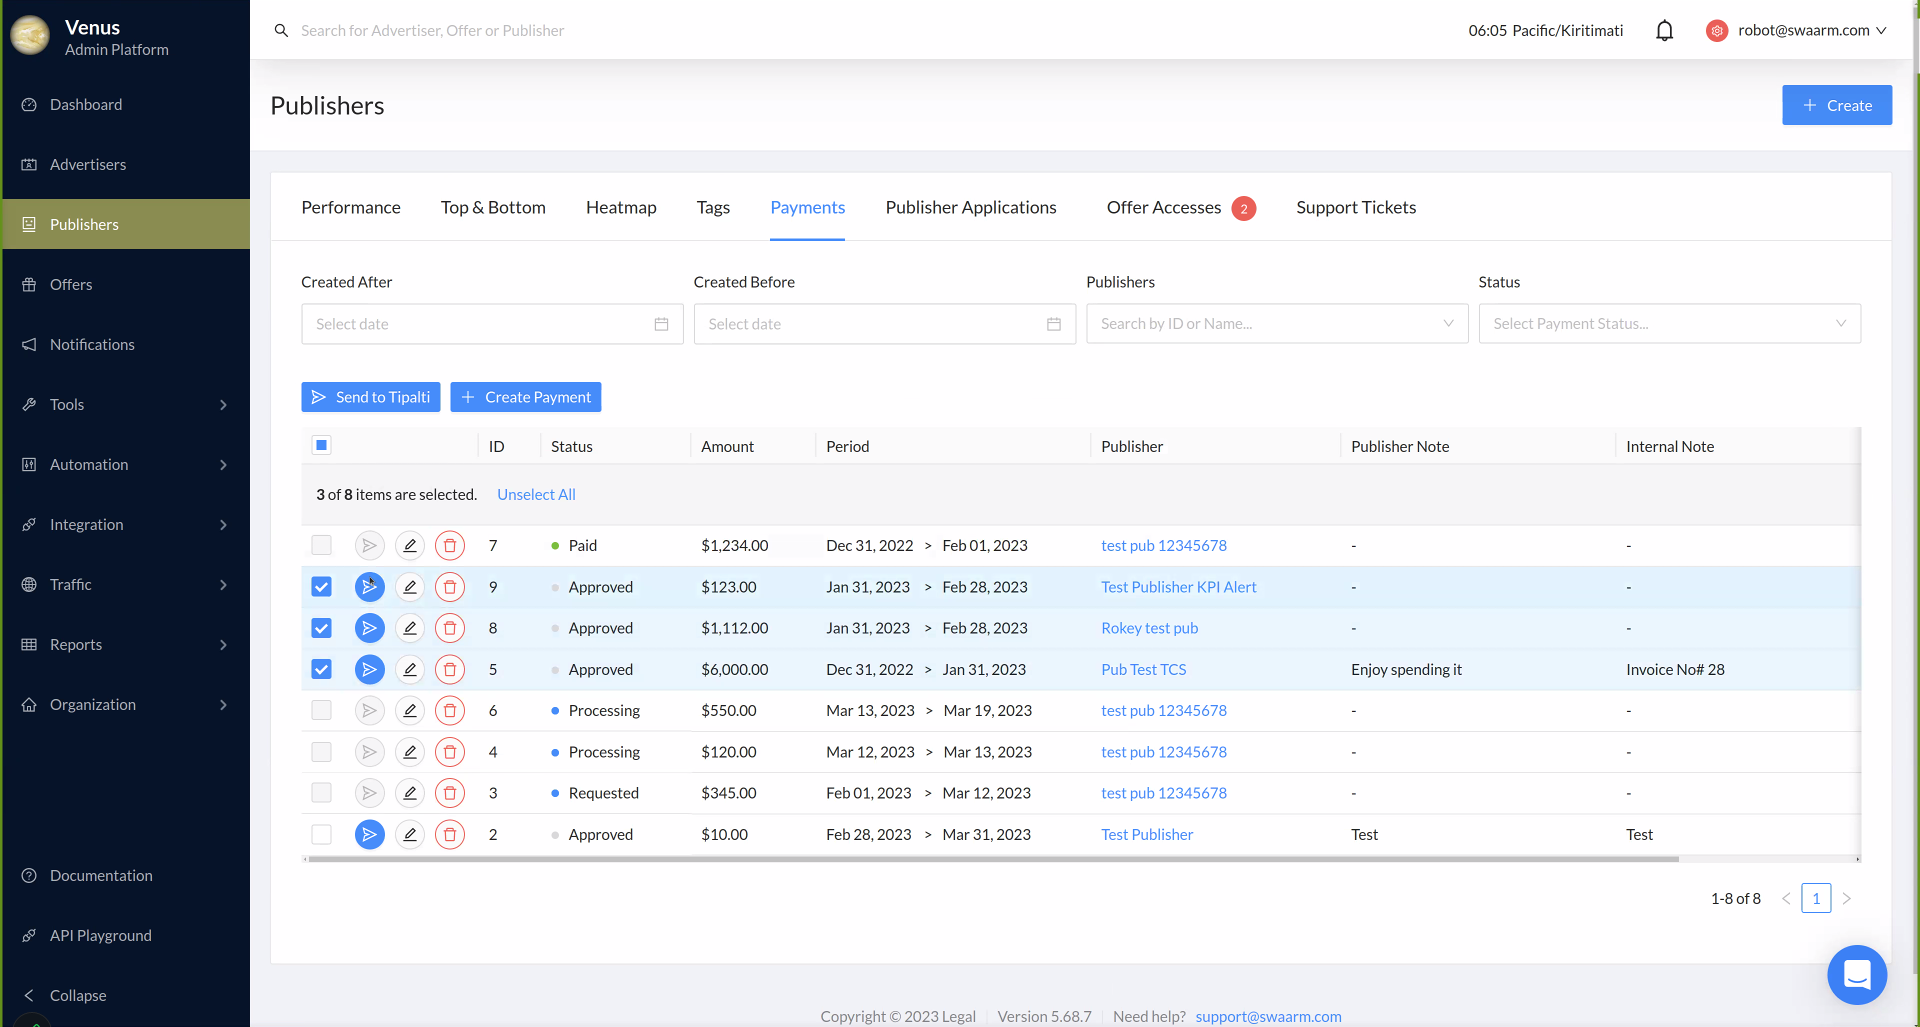Send payment ID 2 via send icon
Screen dimensions: 1920x1027
(369, 834)
